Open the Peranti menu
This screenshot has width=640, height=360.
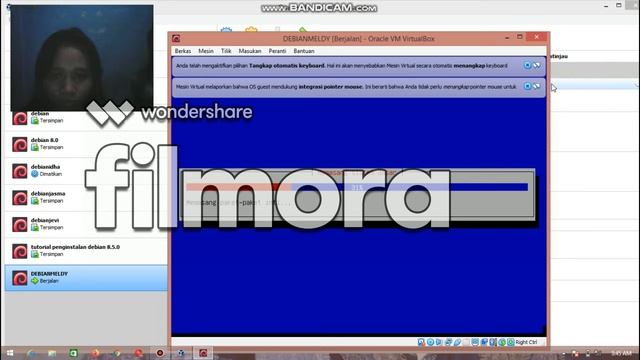(x=277, y=51)
